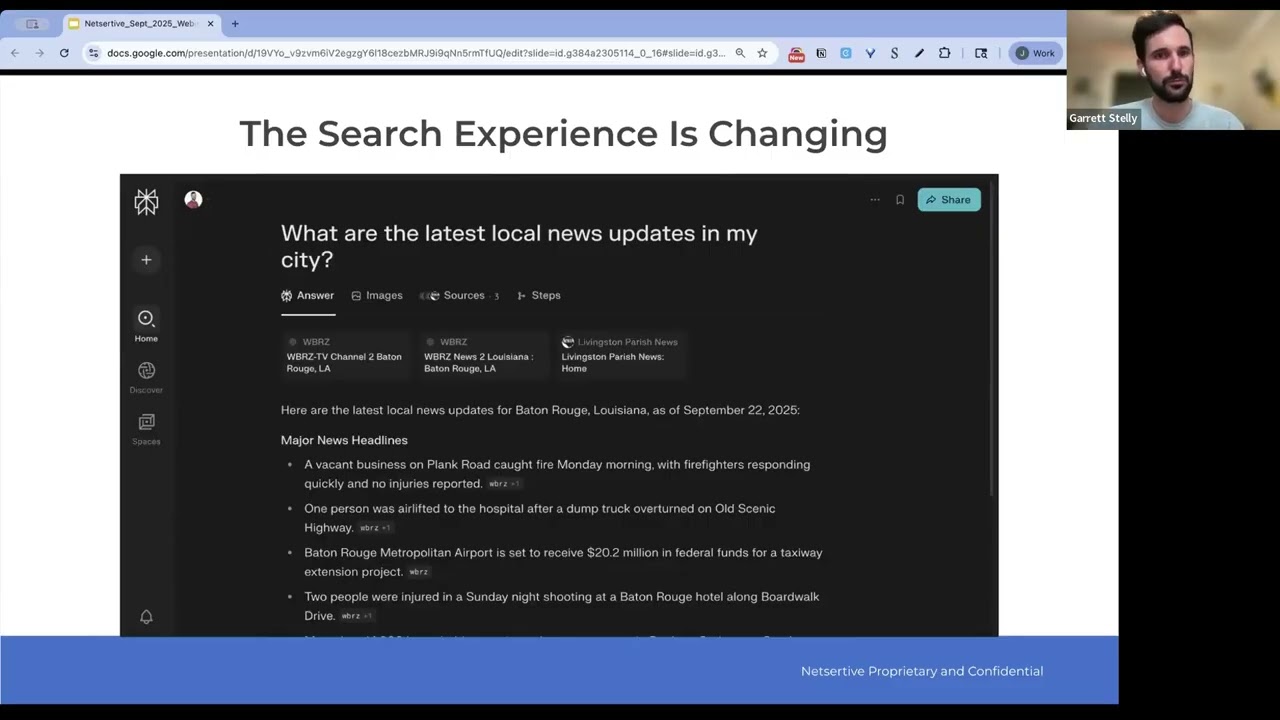This screenshot has height=720, width=1280.
Task: Click the V extension icon in toolbar
Action: click(x=870, y=53)
